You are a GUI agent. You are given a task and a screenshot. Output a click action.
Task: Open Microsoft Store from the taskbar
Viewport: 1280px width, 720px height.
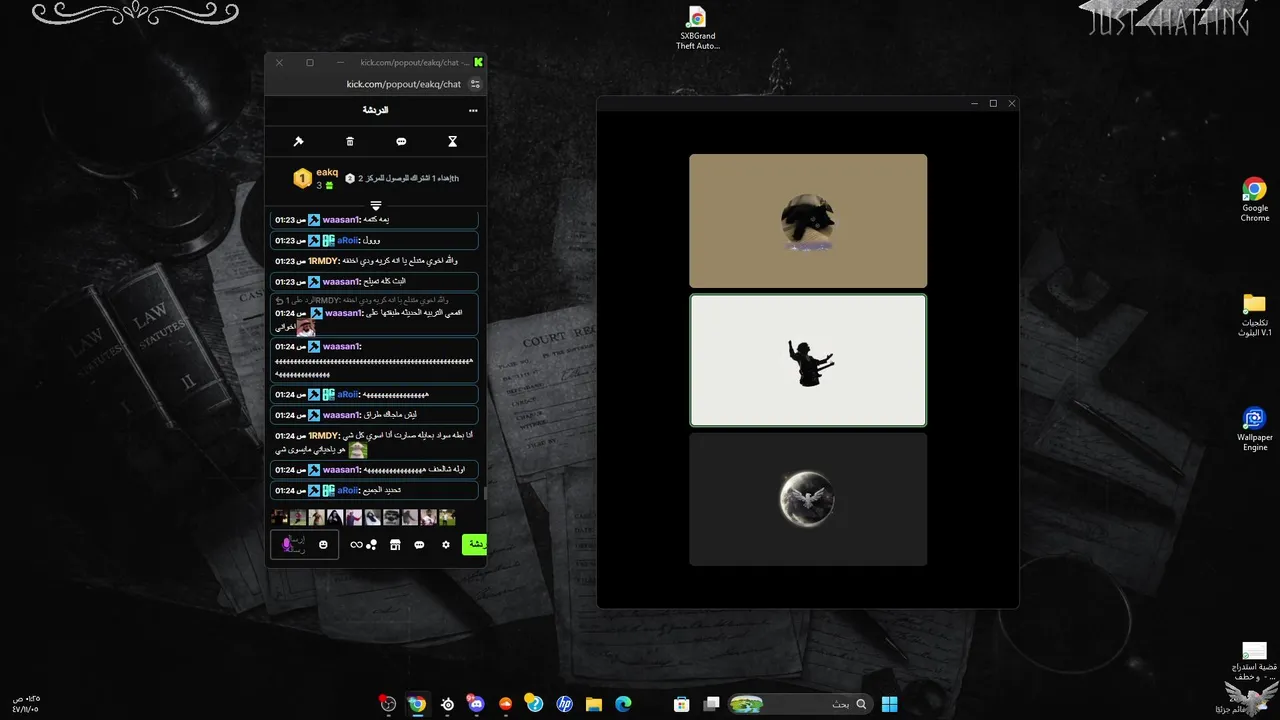[x=682, y=704]
